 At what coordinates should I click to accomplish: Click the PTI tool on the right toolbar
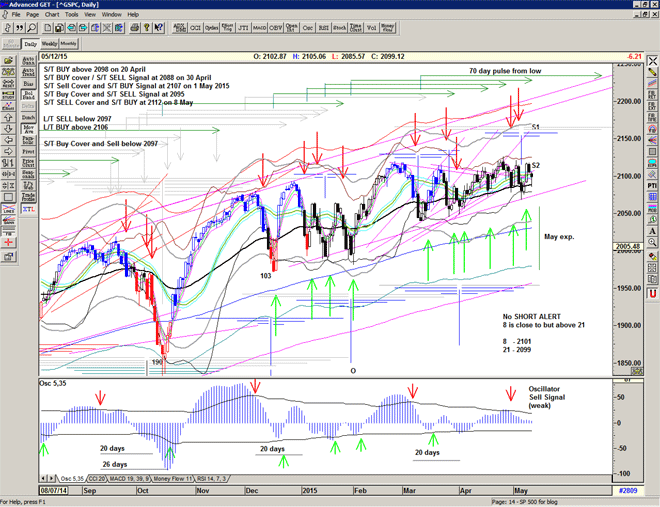(x=650, y=186)
